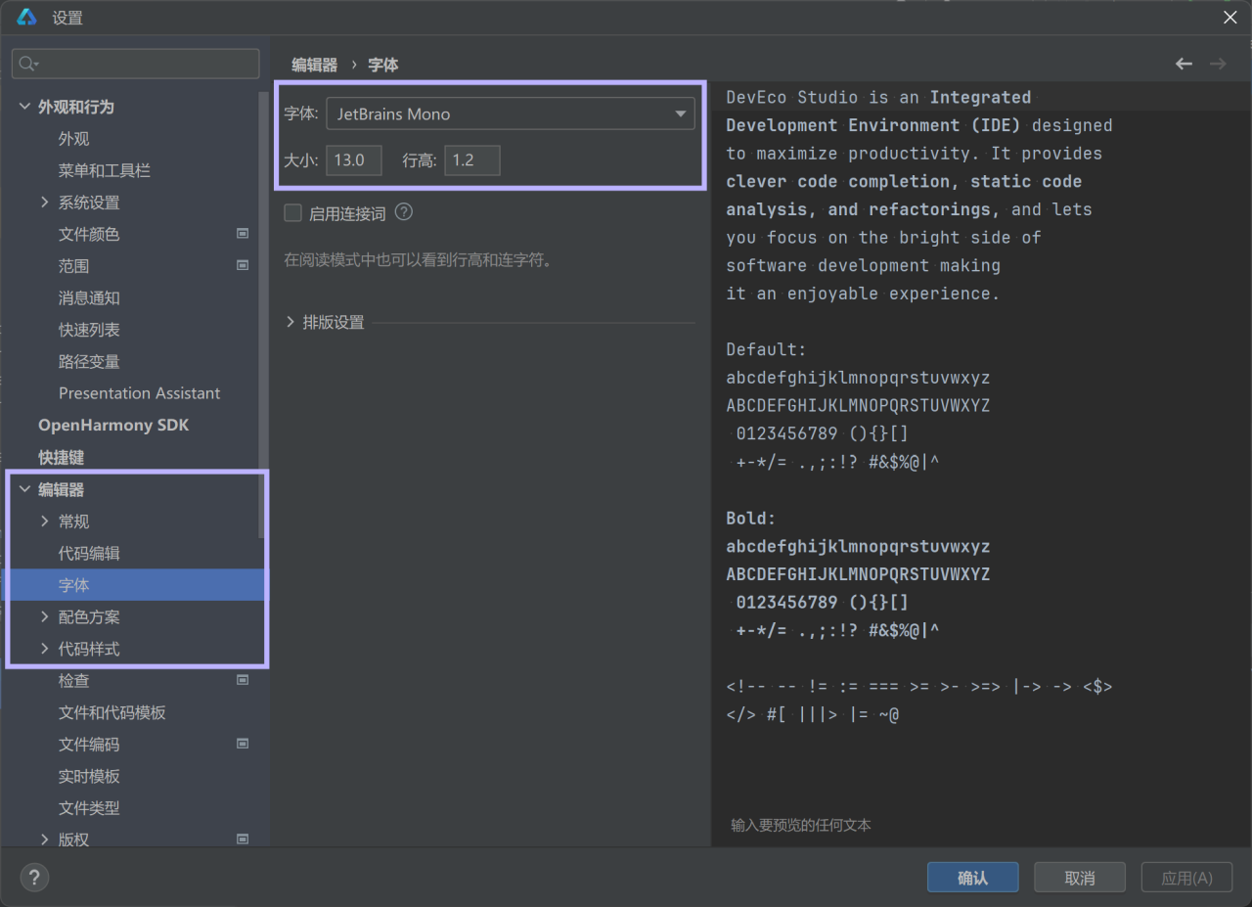This screenshot has width=1253, height=908.
Task: Expand the 排版设置 section
Action: (x=291, y=322)
